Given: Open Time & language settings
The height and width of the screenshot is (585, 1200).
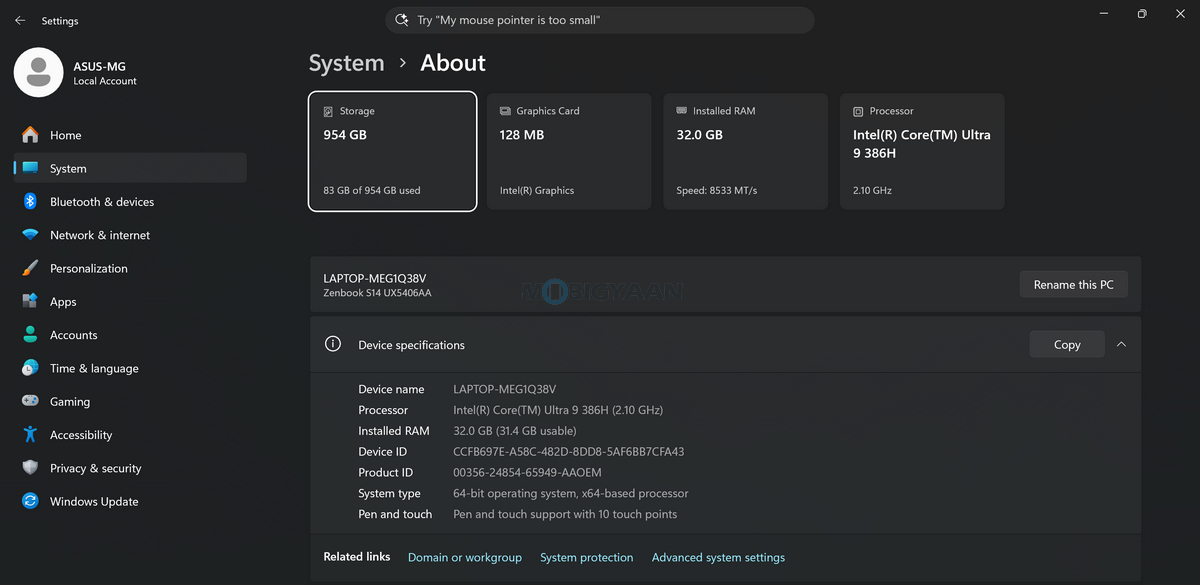Looking at the screenshot, I should 130,368.
